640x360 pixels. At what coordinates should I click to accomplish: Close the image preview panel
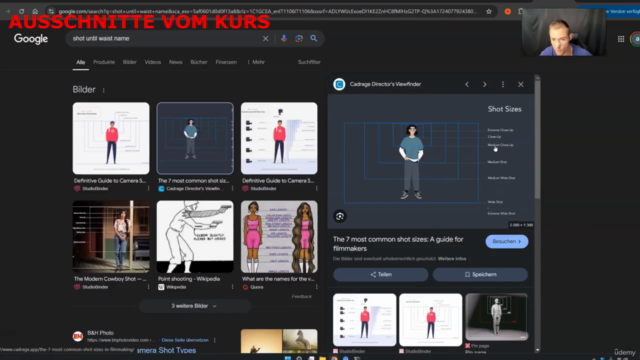coord(521,84)
